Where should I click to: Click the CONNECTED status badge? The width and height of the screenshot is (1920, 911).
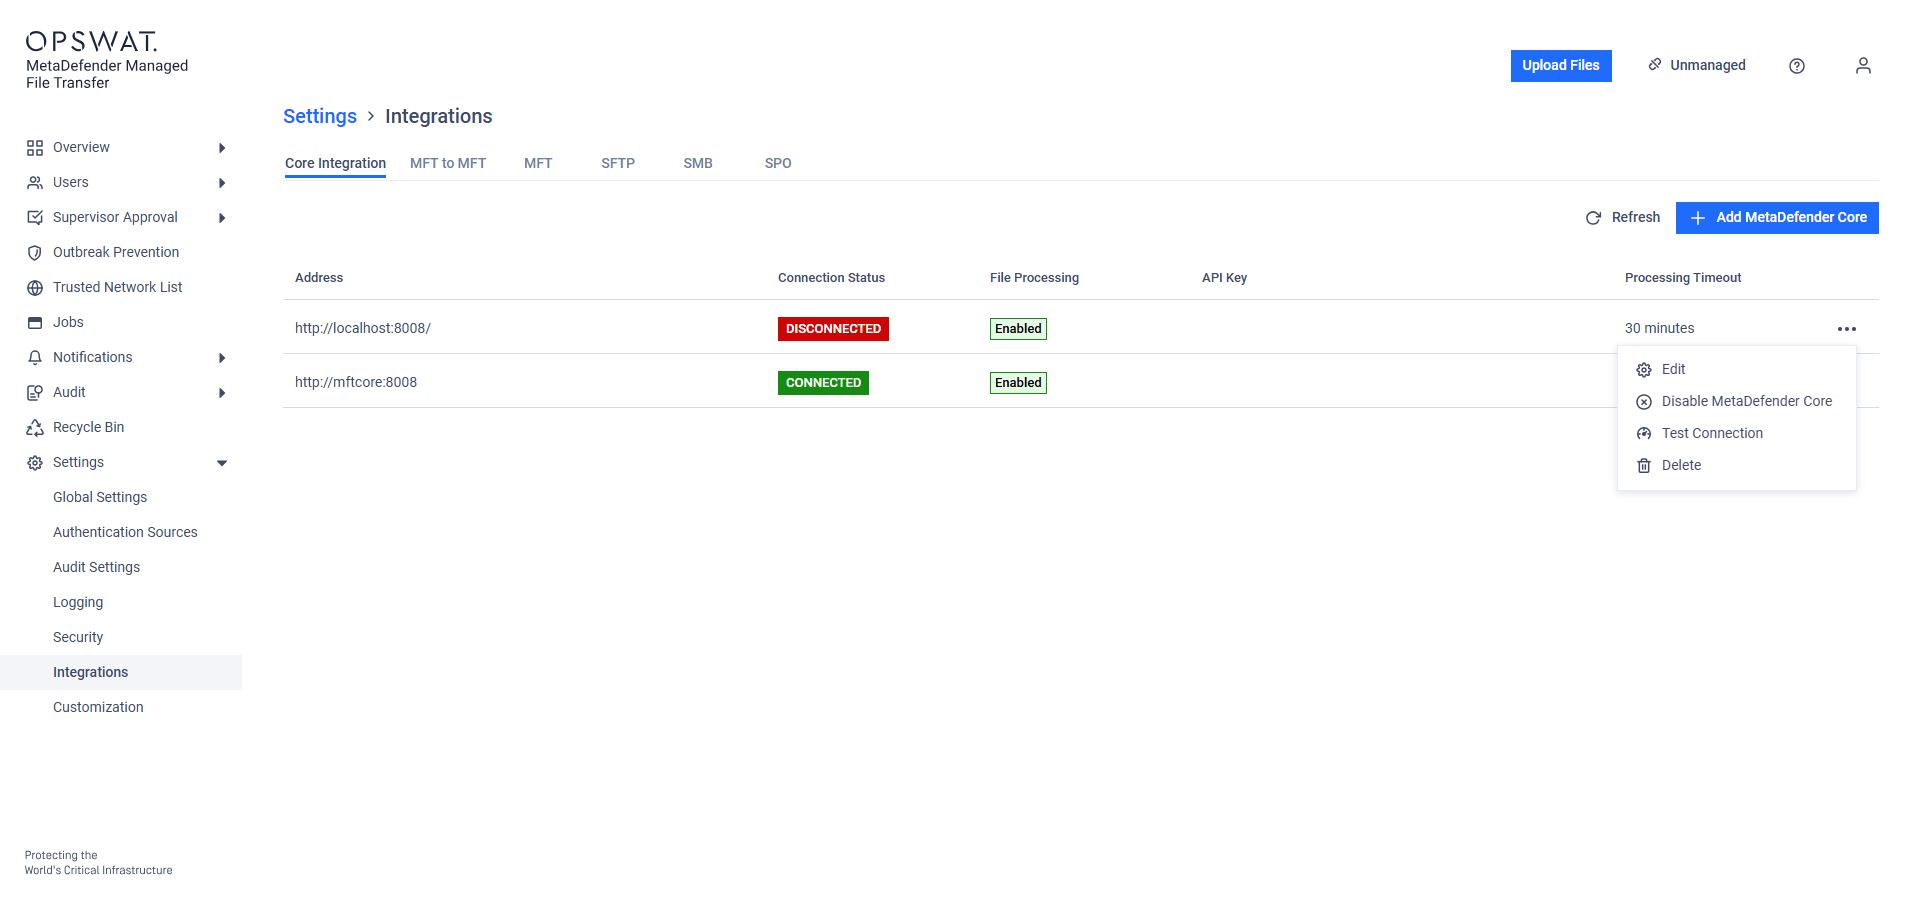(x=823, y=383)
